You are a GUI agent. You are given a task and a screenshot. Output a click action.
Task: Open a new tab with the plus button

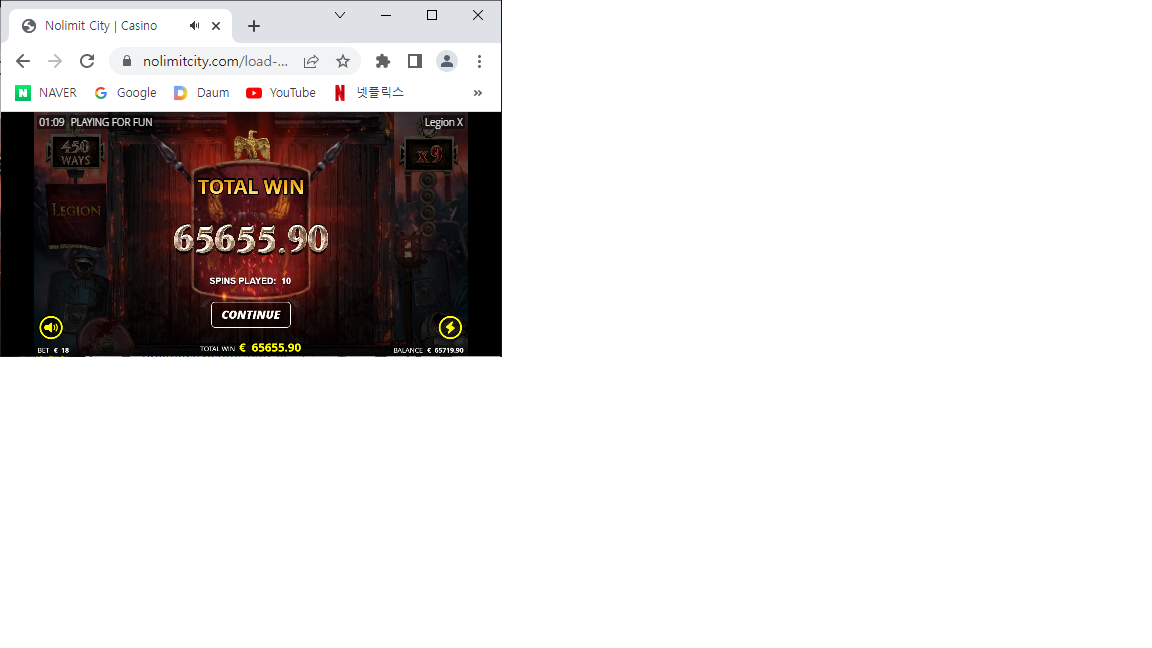click(x=253, y=26)
